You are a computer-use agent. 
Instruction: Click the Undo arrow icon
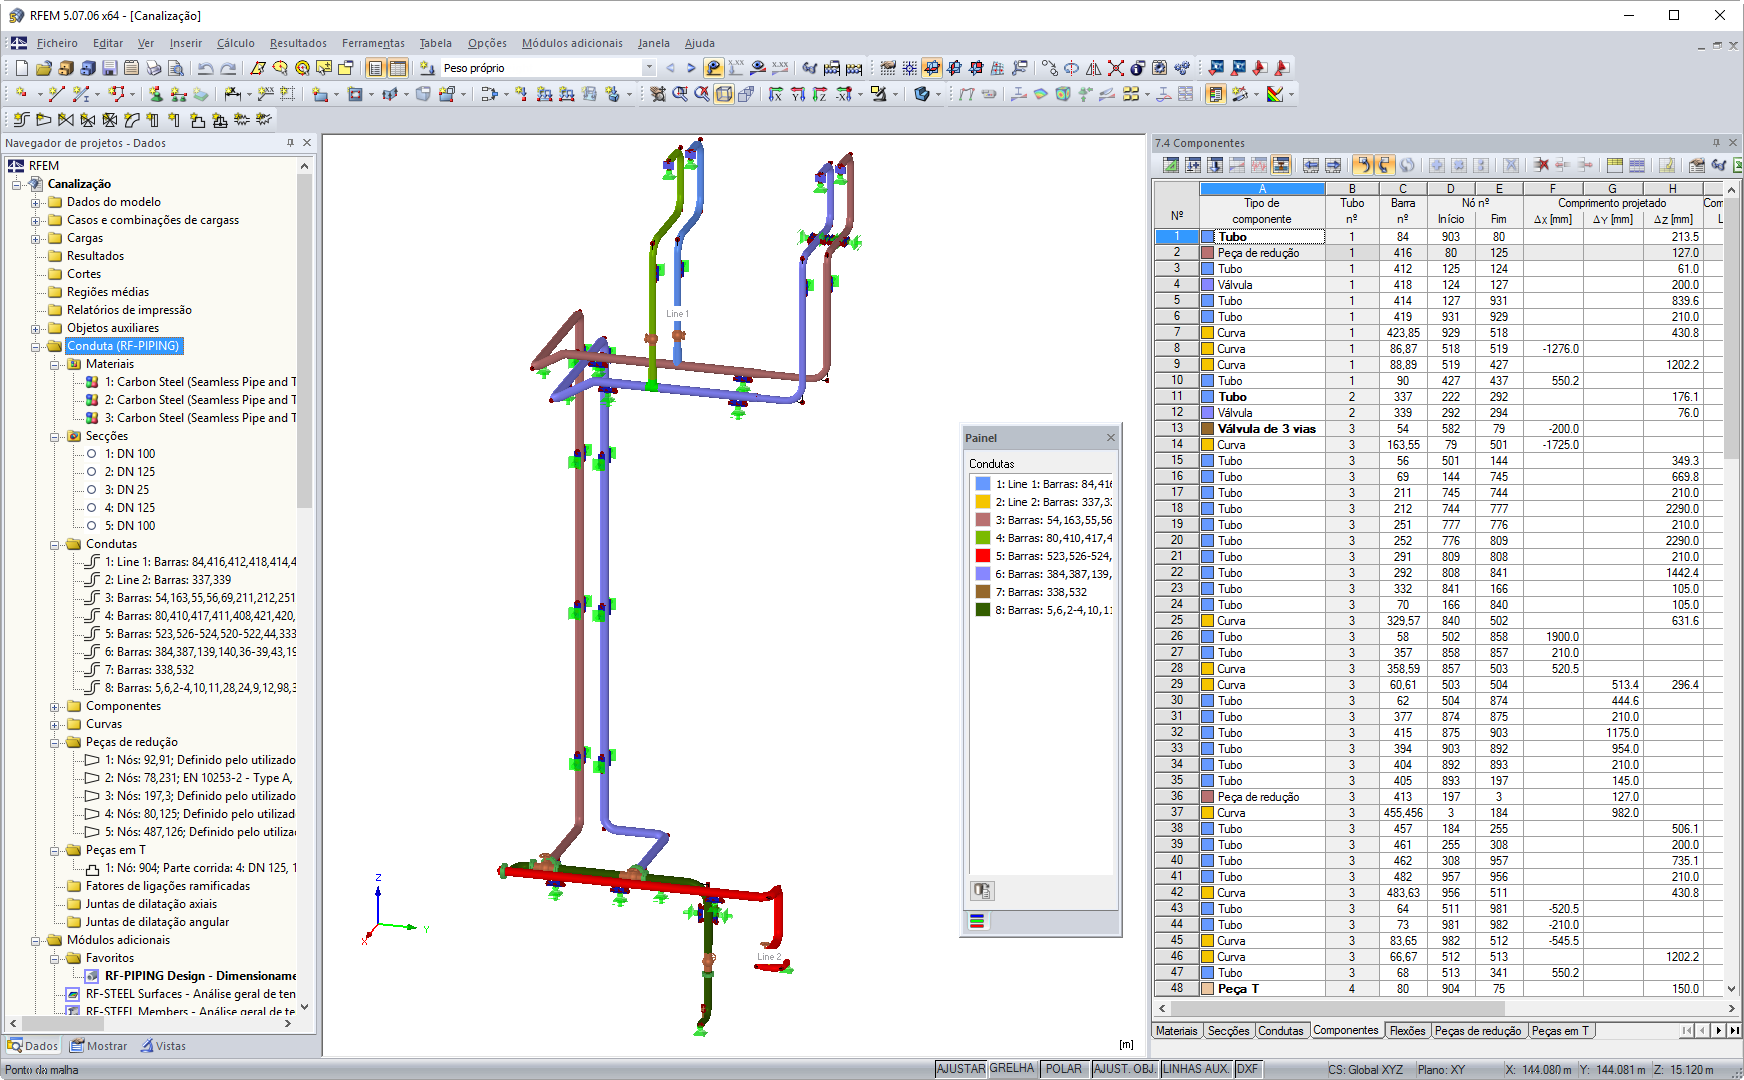(x=206, y=68)
